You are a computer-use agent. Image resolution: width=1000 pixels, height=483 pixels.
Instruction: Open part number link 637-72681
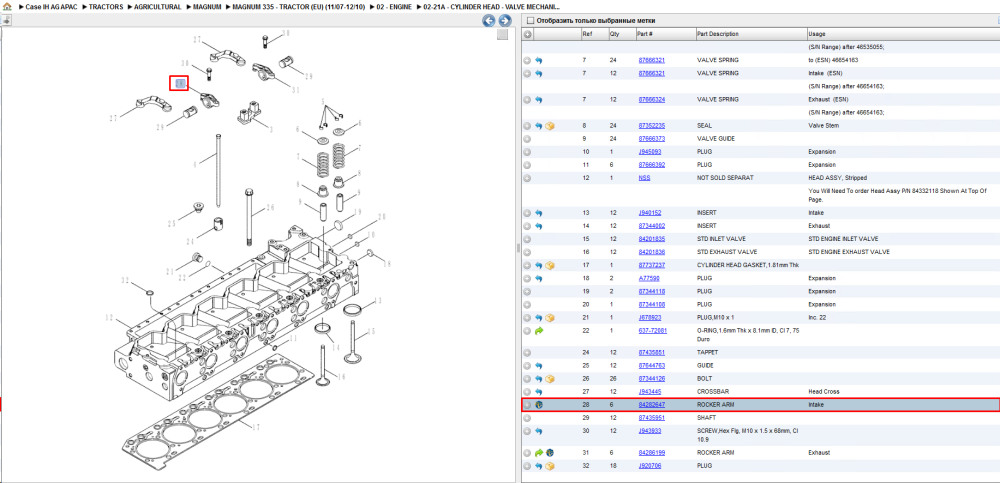coord(653,331)
